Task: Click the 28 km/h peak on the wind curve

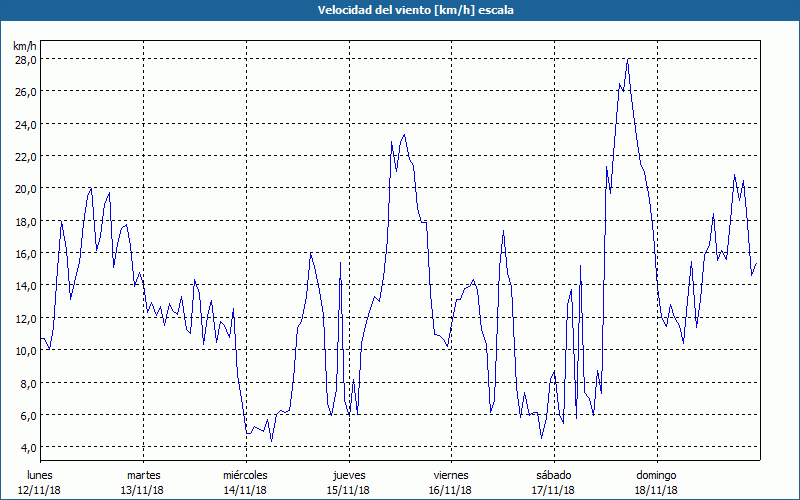Action: click(x=628, y=60)
